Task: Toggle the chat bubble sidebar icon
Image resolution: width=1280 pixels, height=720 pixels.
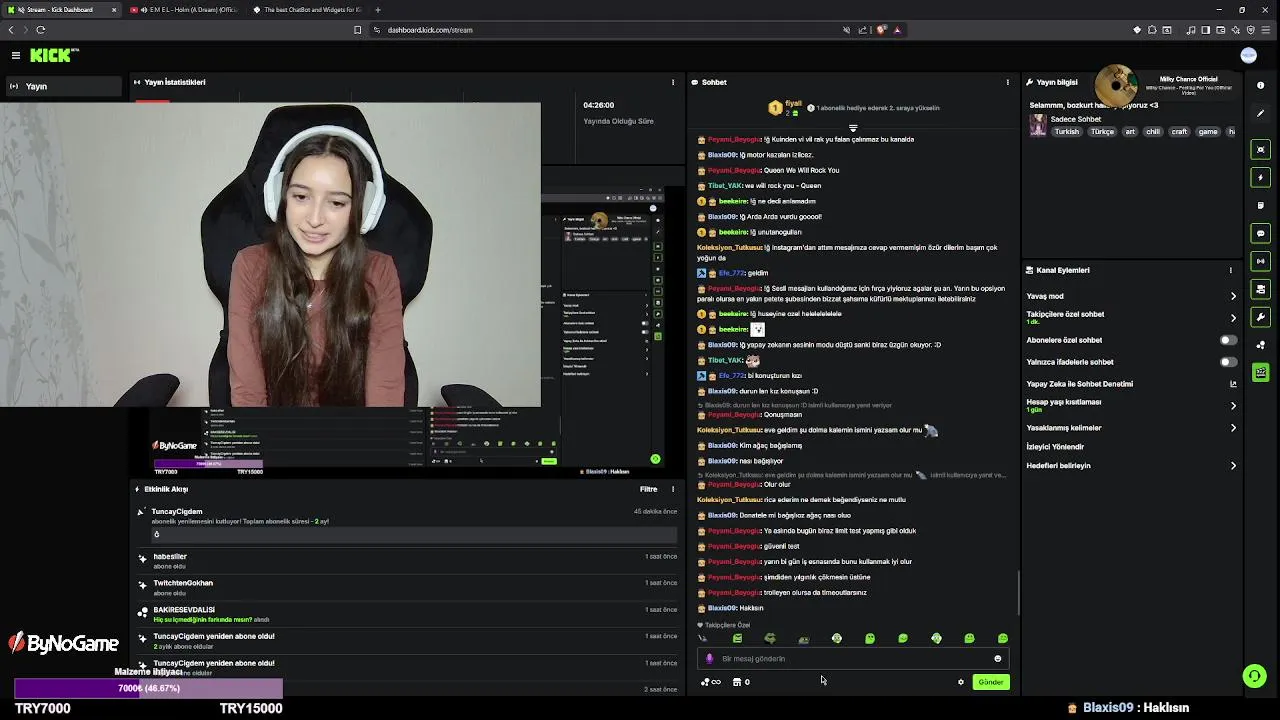Action: [x=1260, y=233]
